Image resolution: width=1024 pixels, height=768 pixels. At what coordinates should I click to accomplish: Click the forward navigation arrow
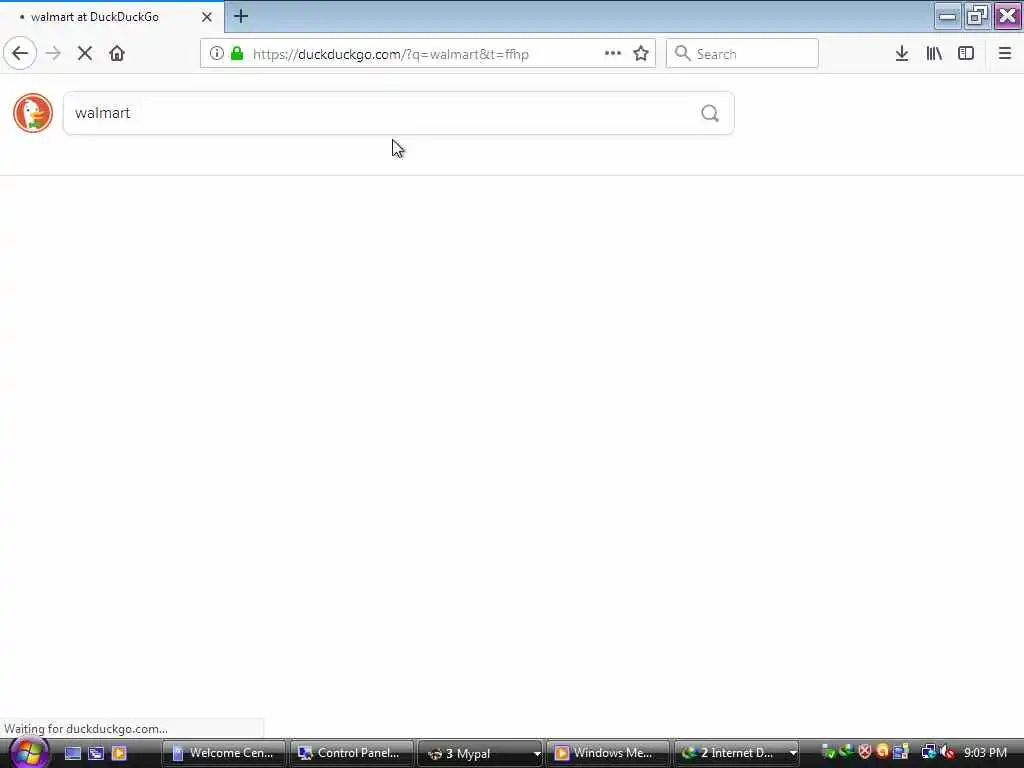point(54,54)
